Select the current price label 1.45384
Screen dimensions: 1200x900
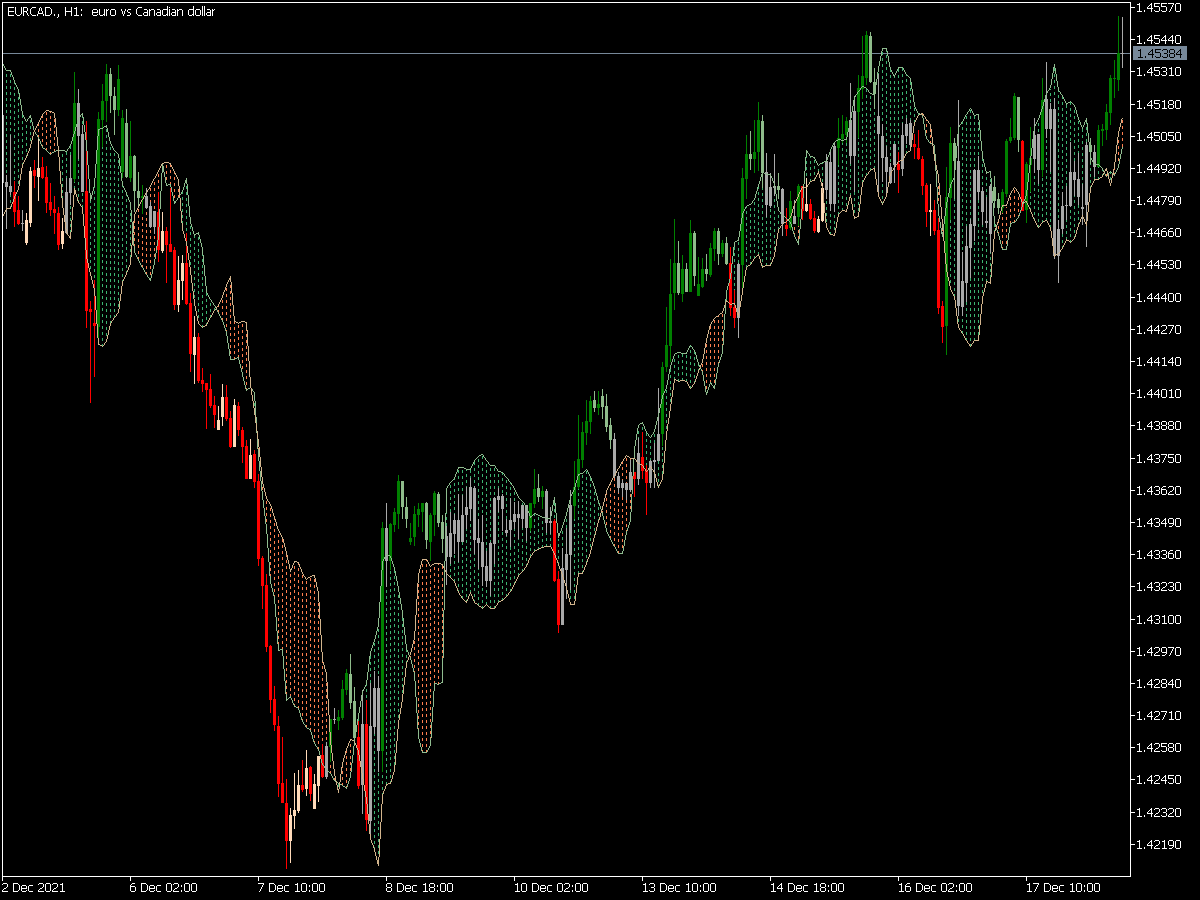pos(1159,53)
